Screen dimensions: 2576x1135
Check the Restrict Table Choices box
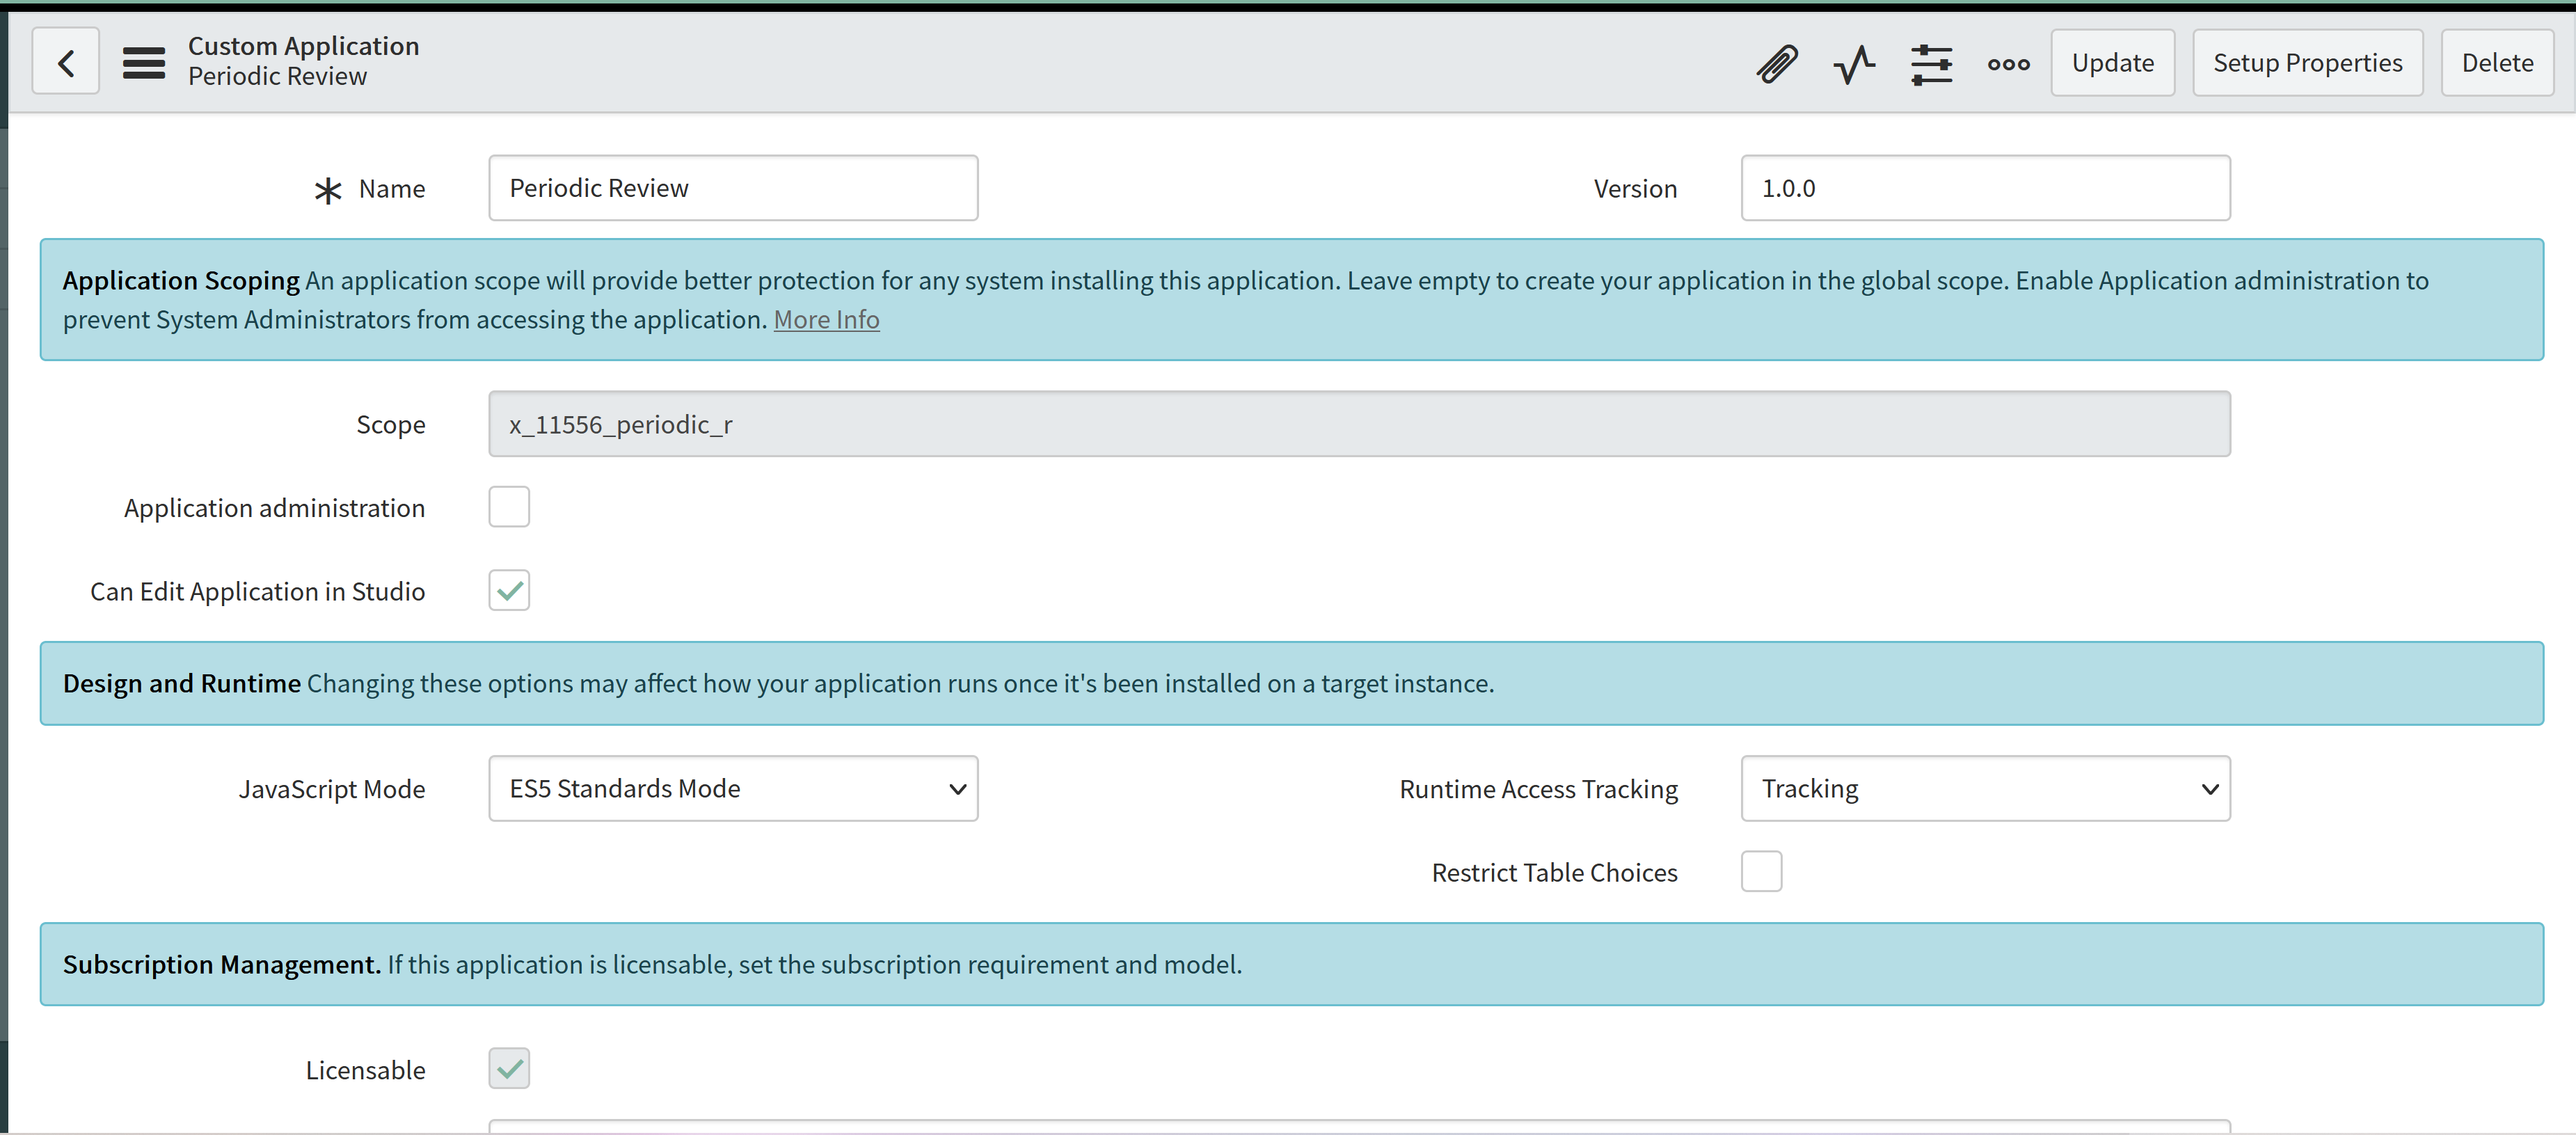[1761, 871]
